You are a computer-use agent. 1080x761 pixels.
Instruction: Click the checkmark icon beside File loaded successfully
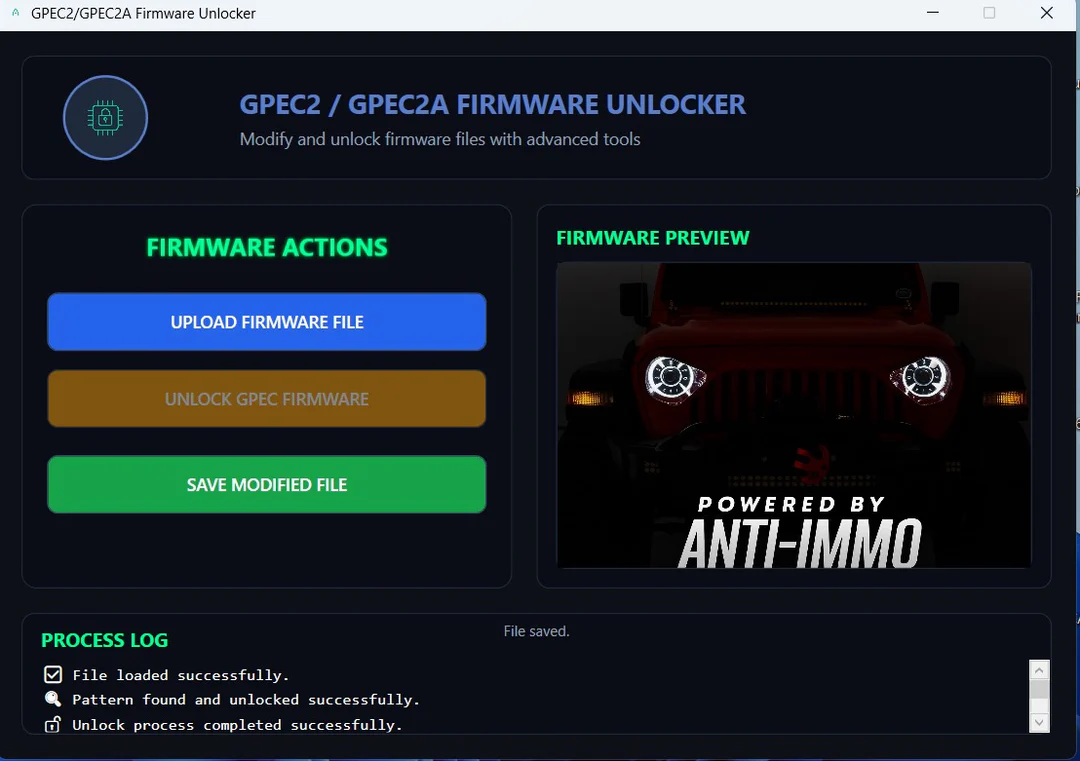coord(53,675)
